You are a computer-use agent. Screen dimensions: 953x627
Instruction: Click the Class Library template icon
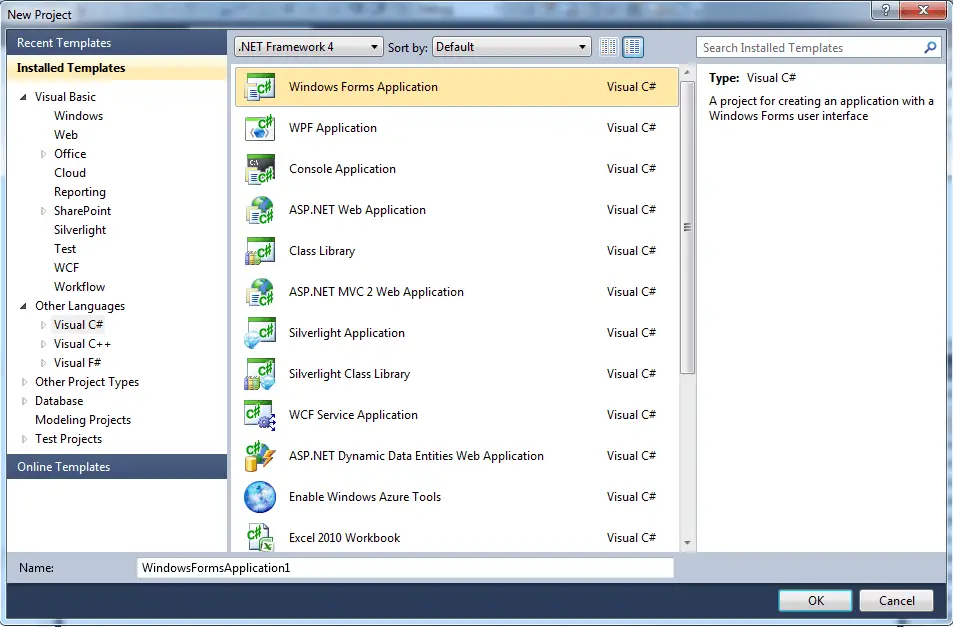pyautogui.click(x=260, y=251)
